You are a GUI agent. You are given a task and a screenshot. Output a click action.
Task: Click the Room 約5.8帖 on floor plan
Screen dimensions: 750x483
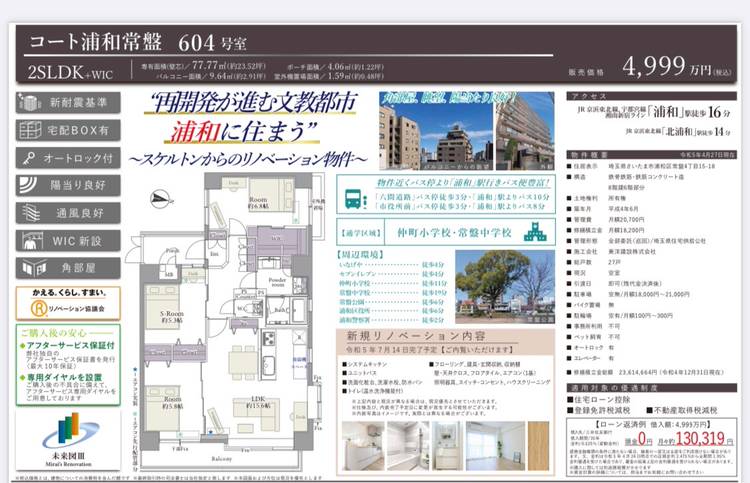tap(172, 402)
